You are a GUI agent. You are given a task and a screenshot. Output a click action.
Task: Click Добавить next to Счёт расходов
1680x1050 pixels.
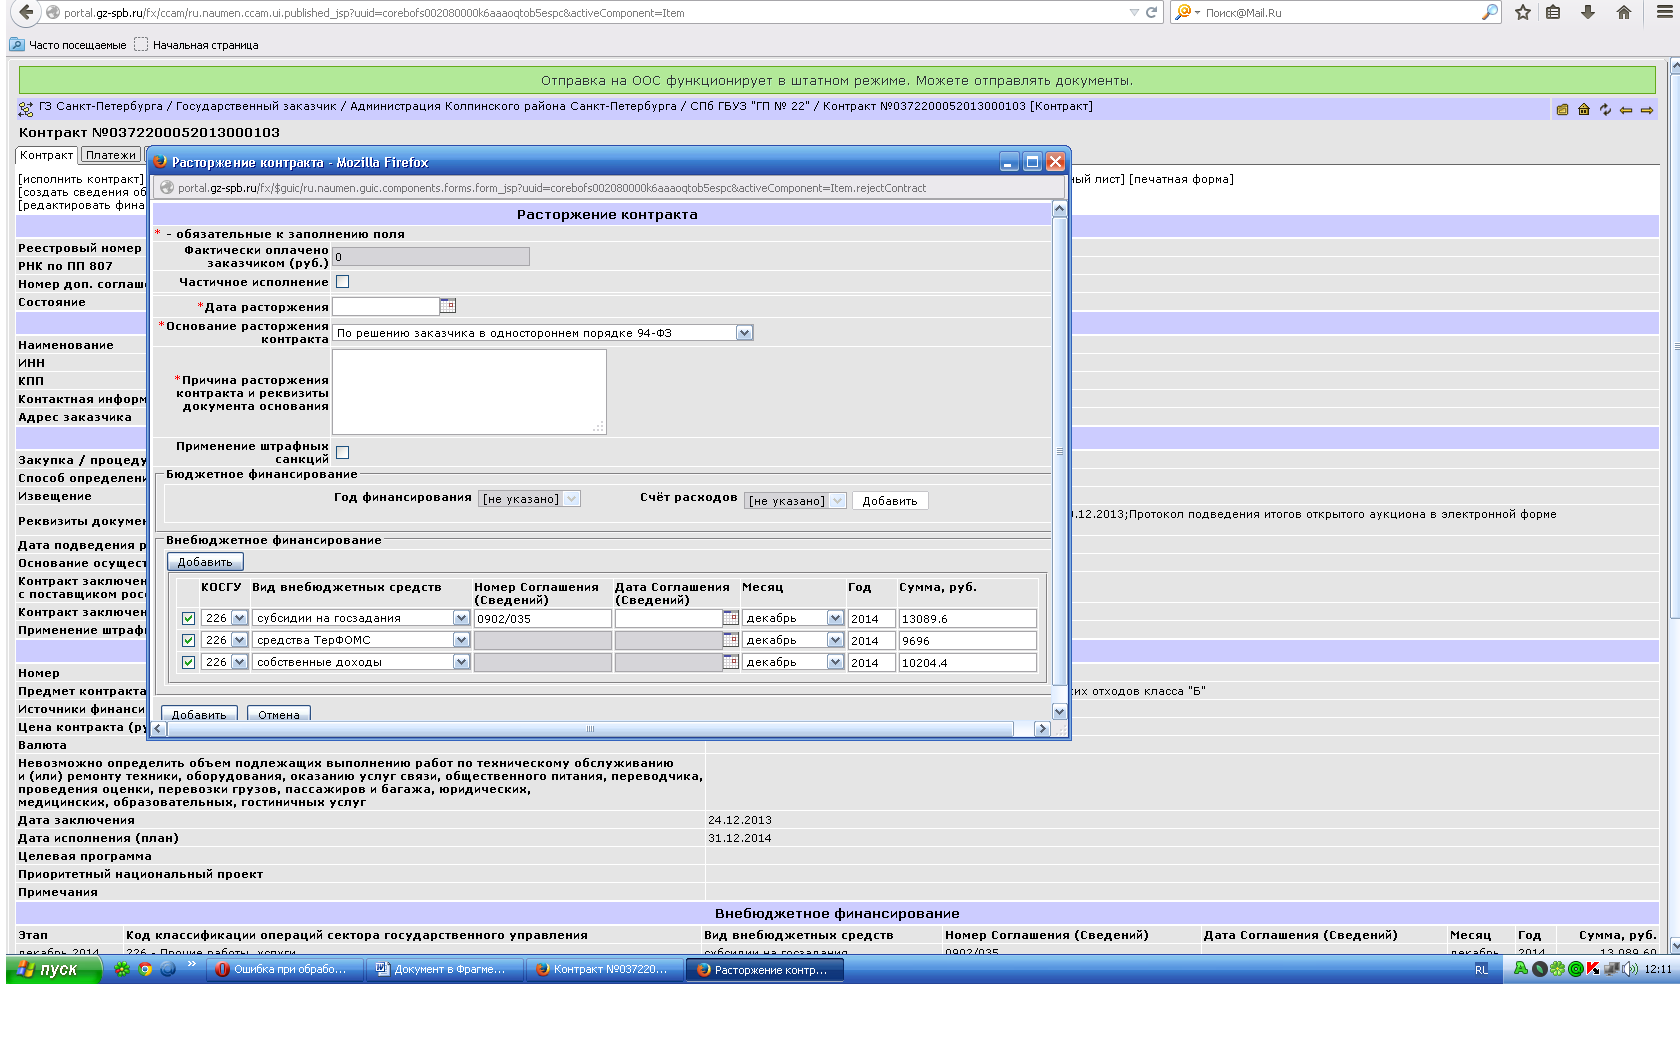click(890, 501)
